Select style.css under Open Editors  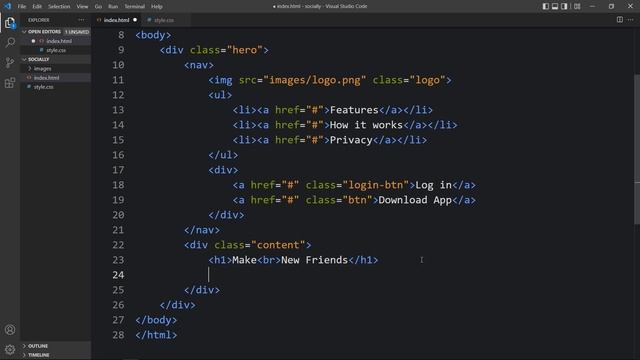(56, 50)
